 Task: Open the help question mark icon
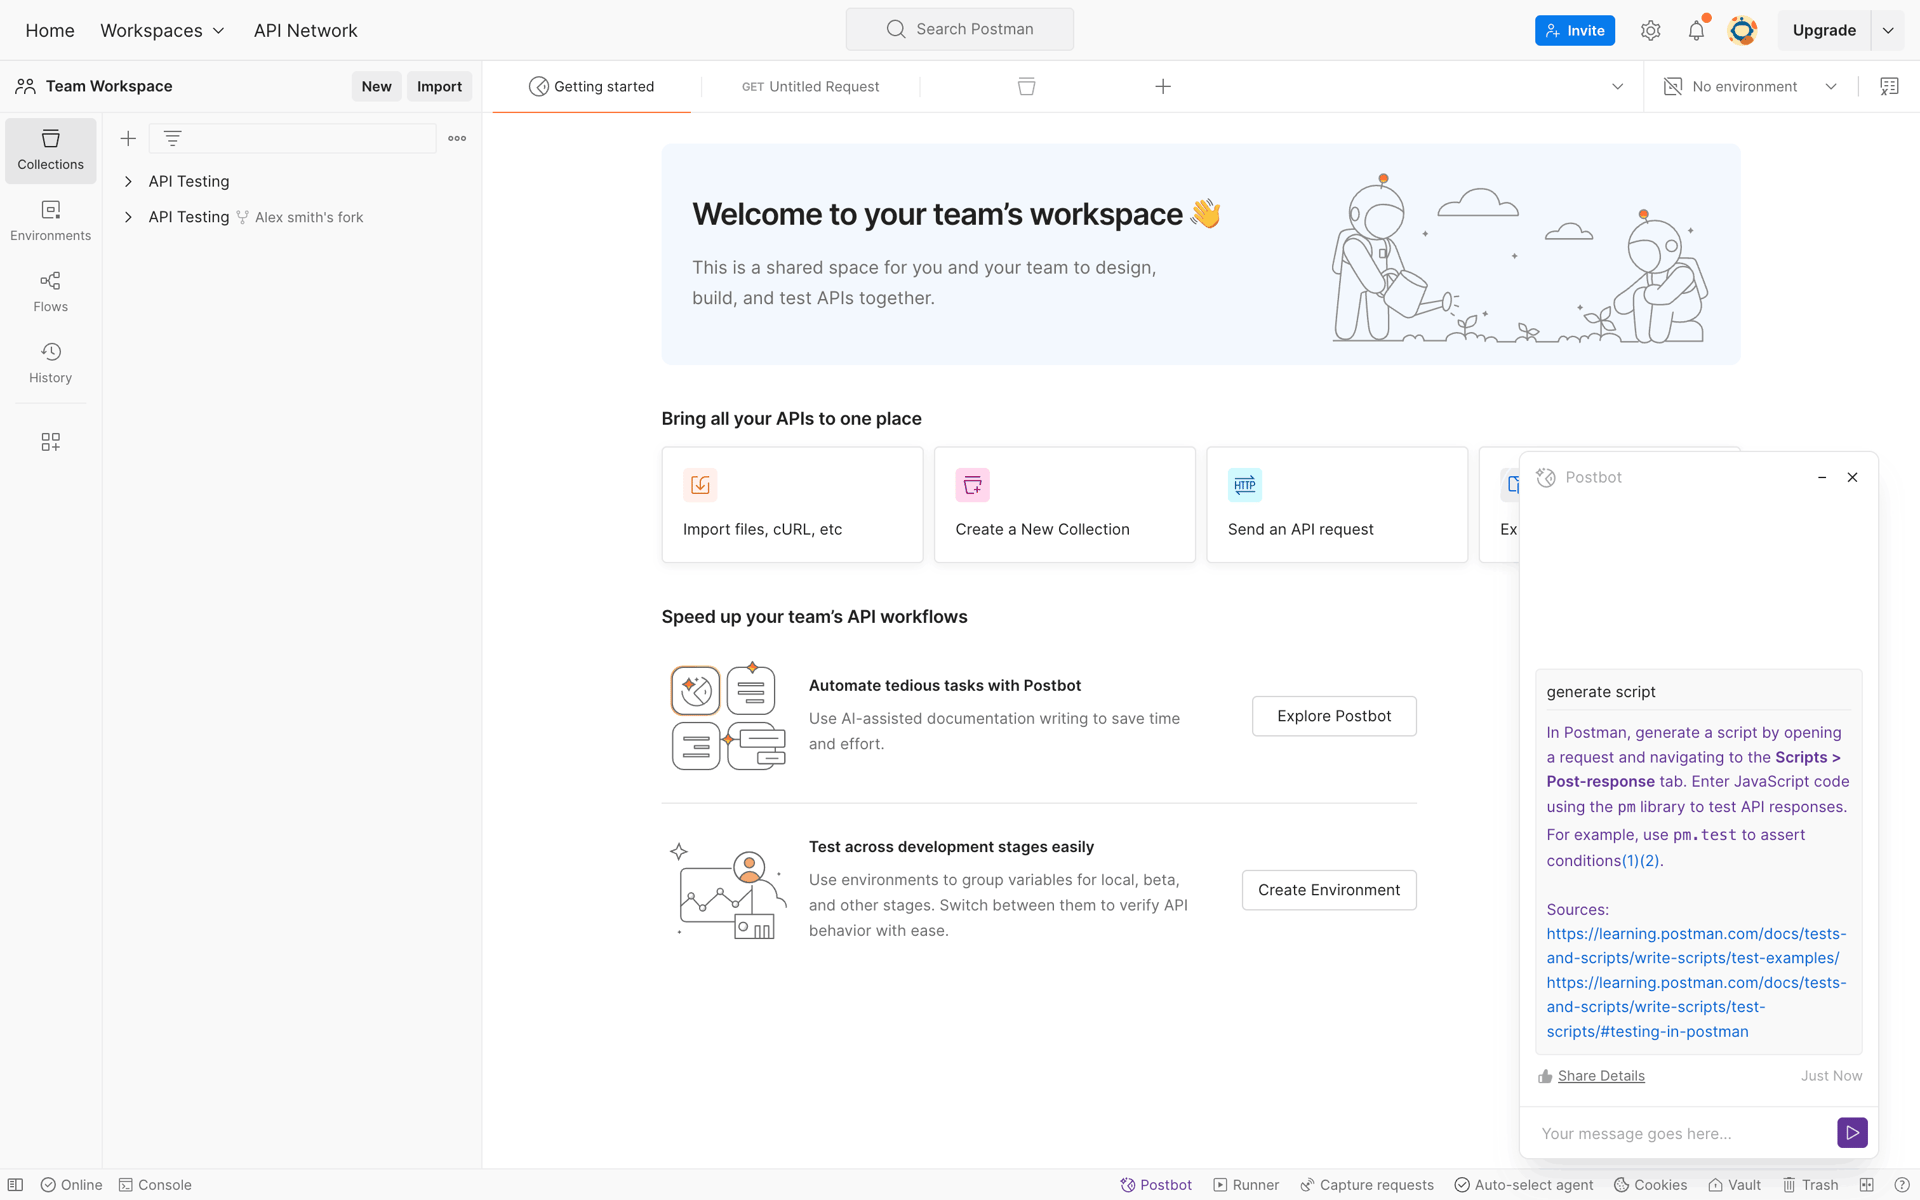1901,1184
